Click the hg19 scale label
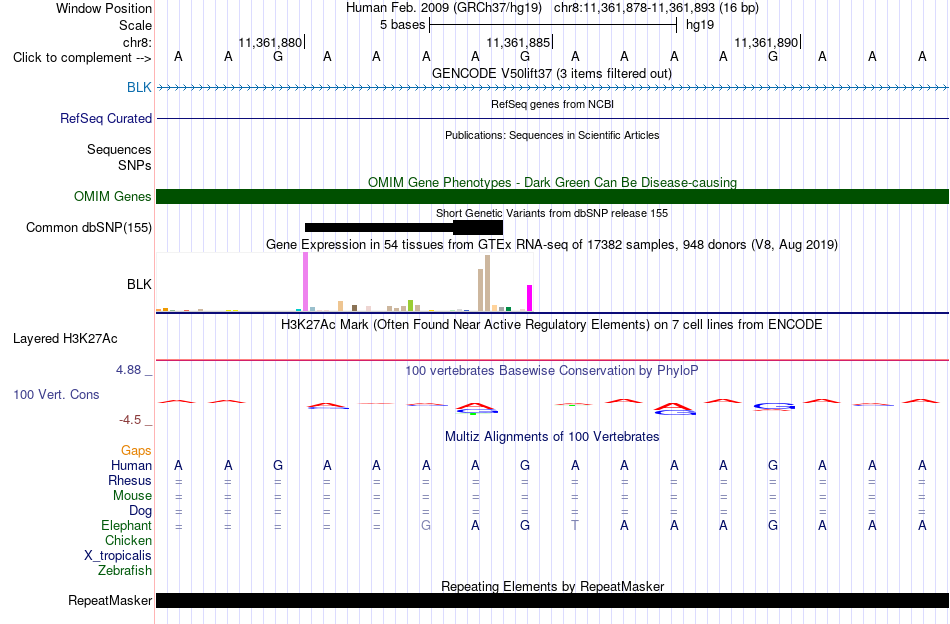The image size is (950, 624). (700, 25)
